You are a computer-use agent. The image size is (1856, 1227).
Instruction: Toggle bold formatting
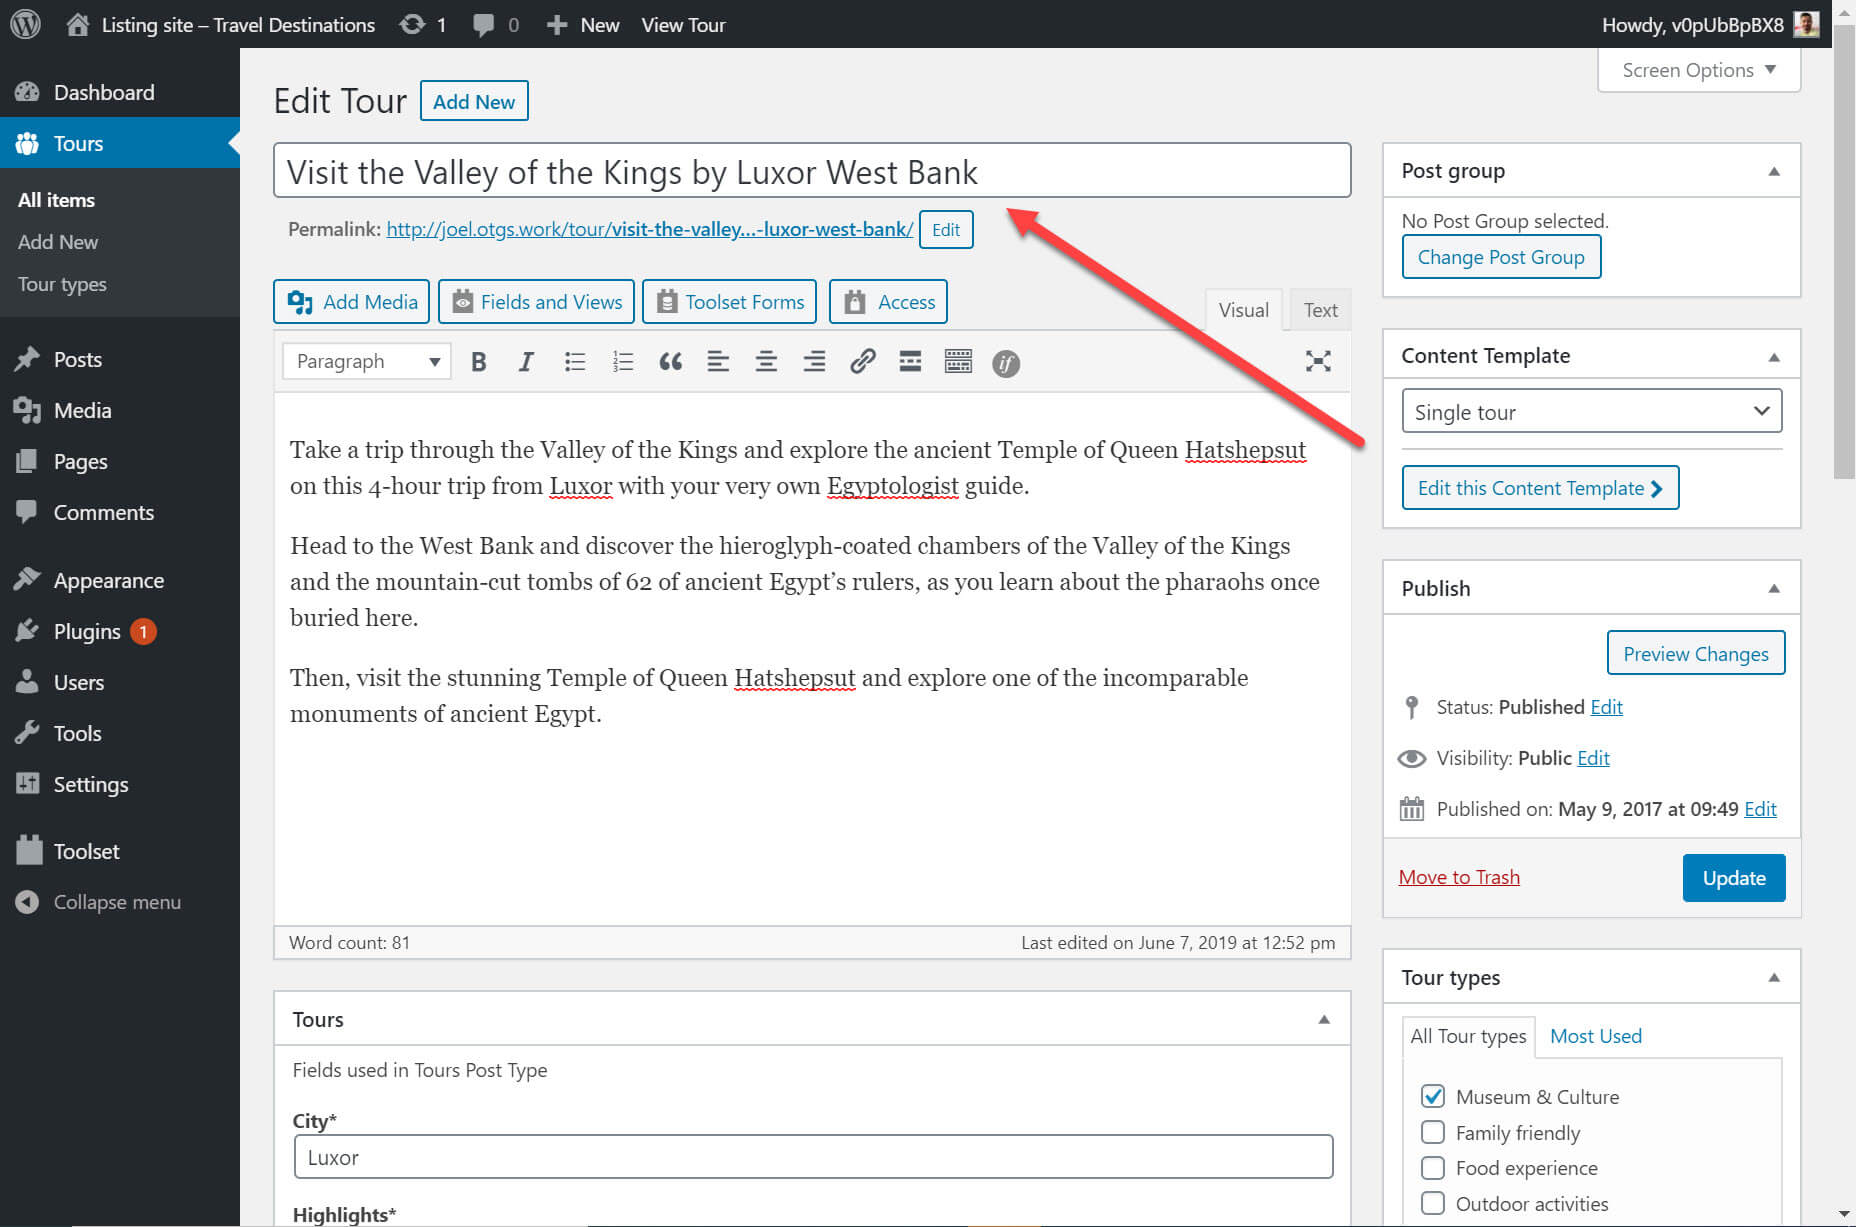click(x=478, y=362)
